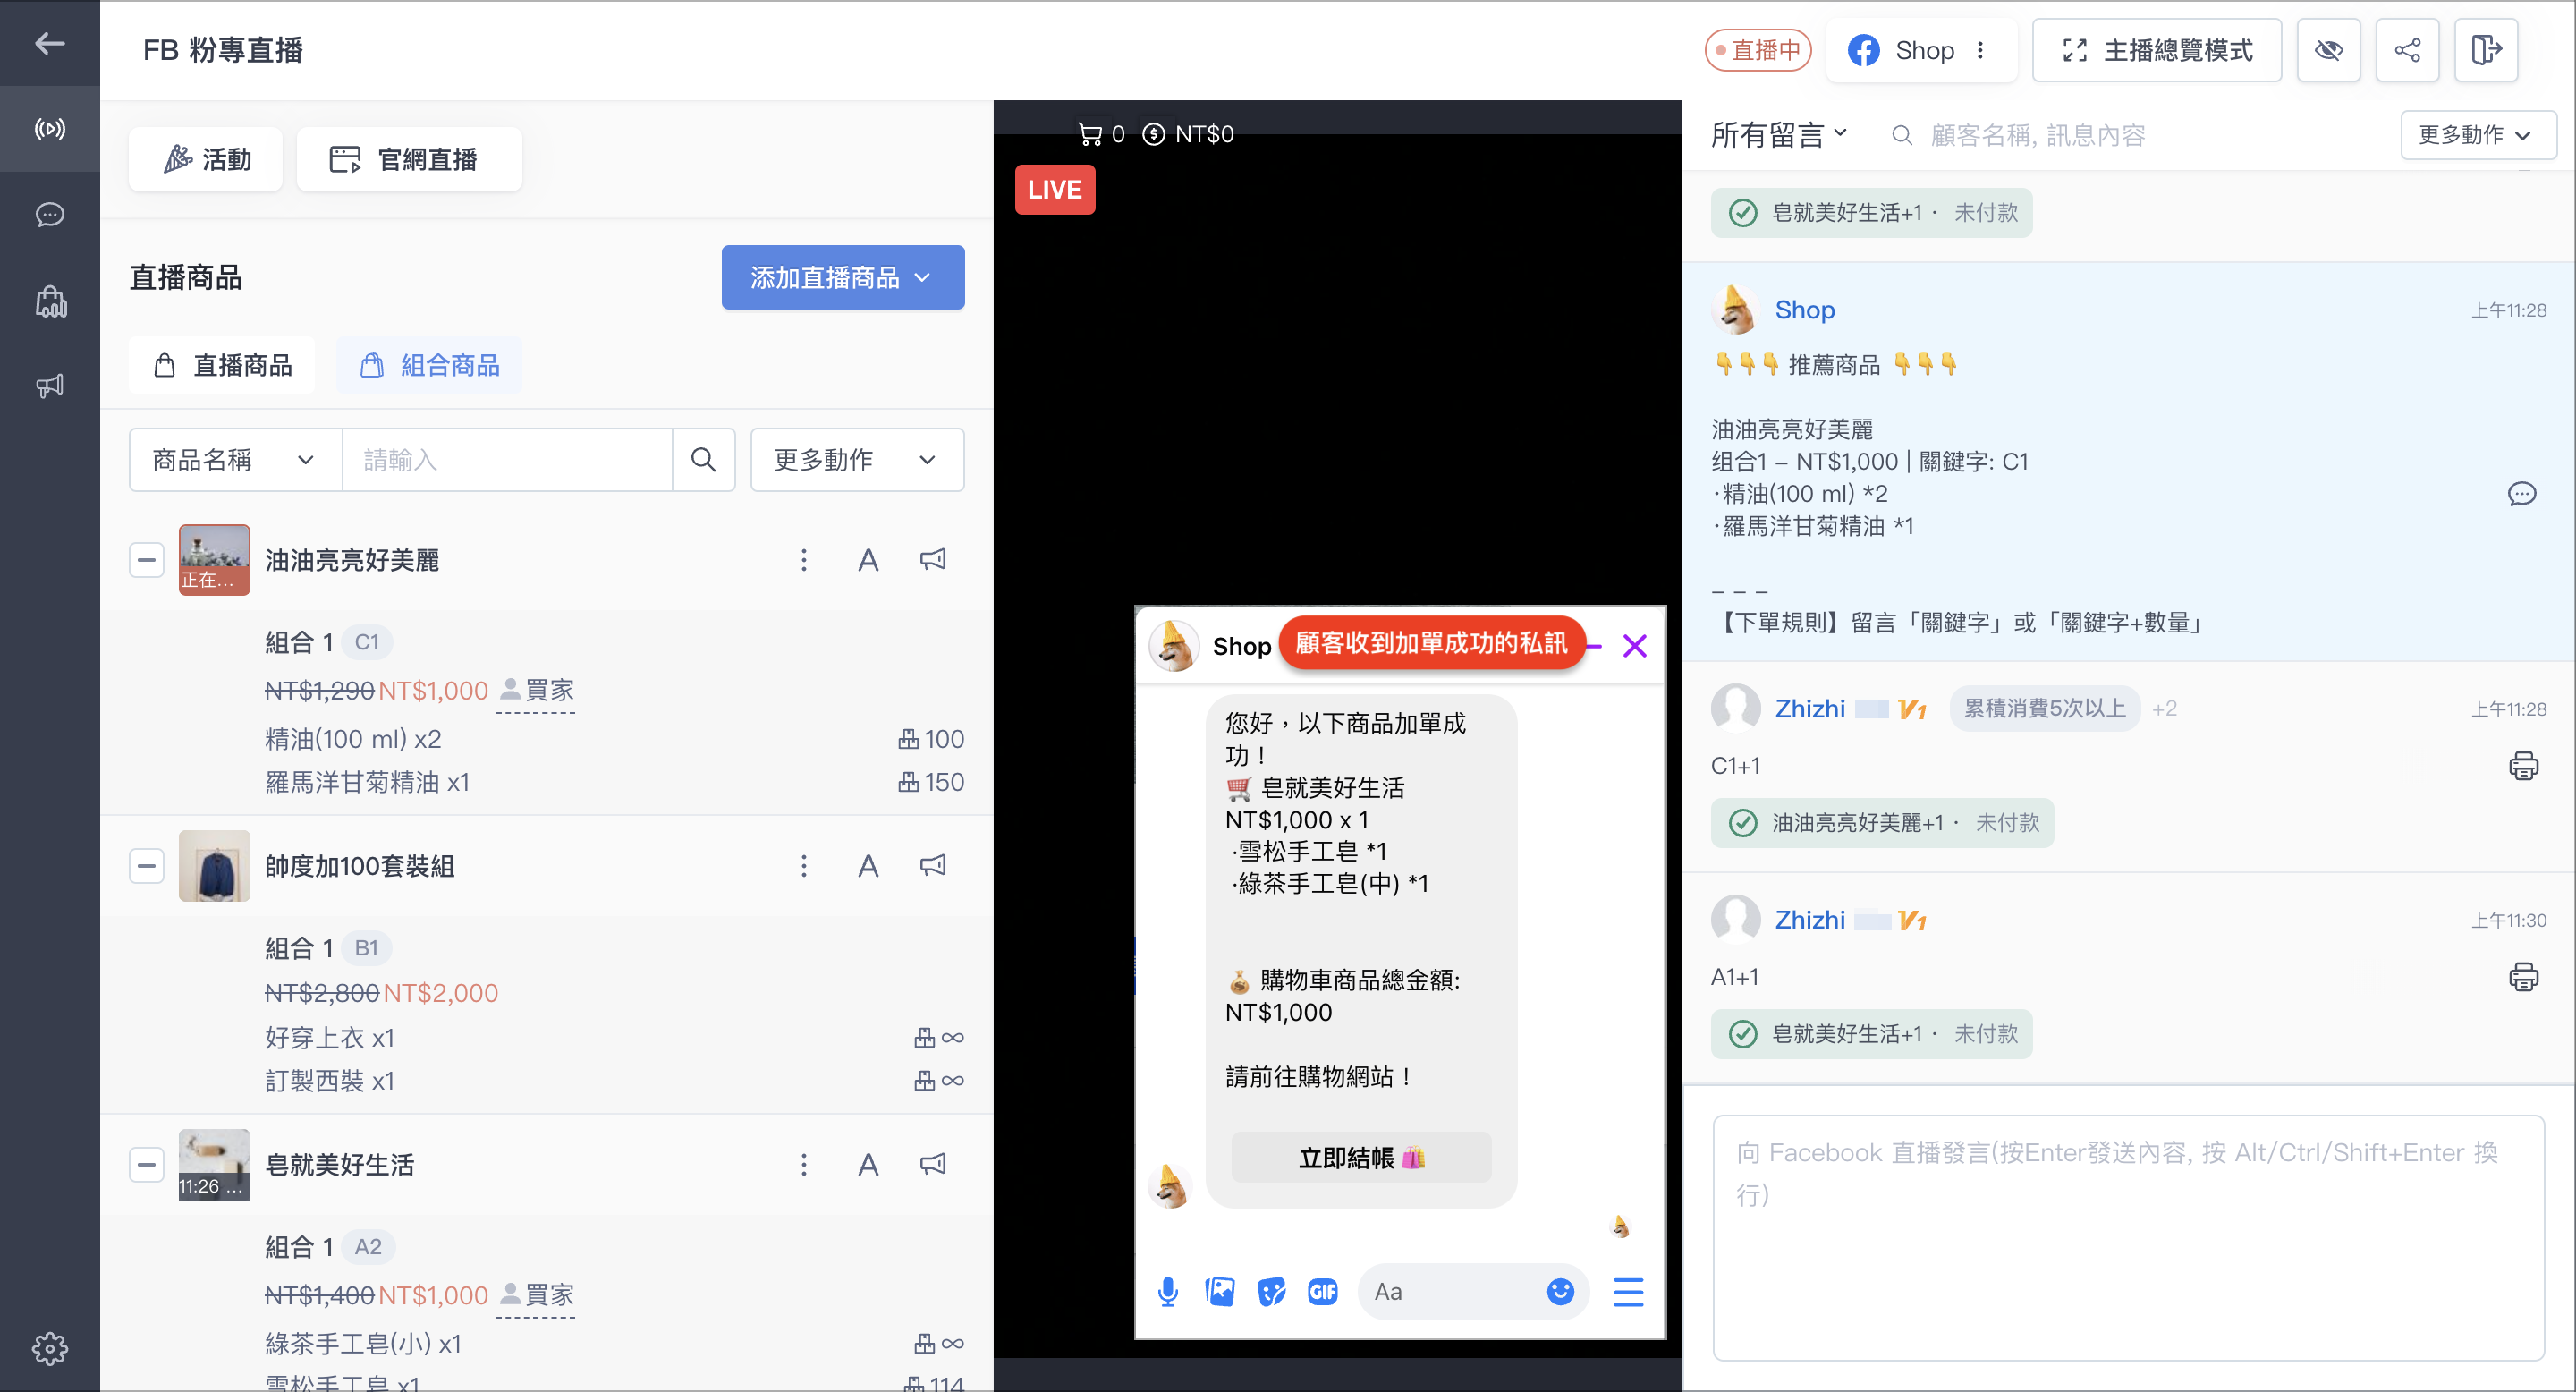Click the A keyword icon for 帥度加100套裝組

click(x=868, y=866)
